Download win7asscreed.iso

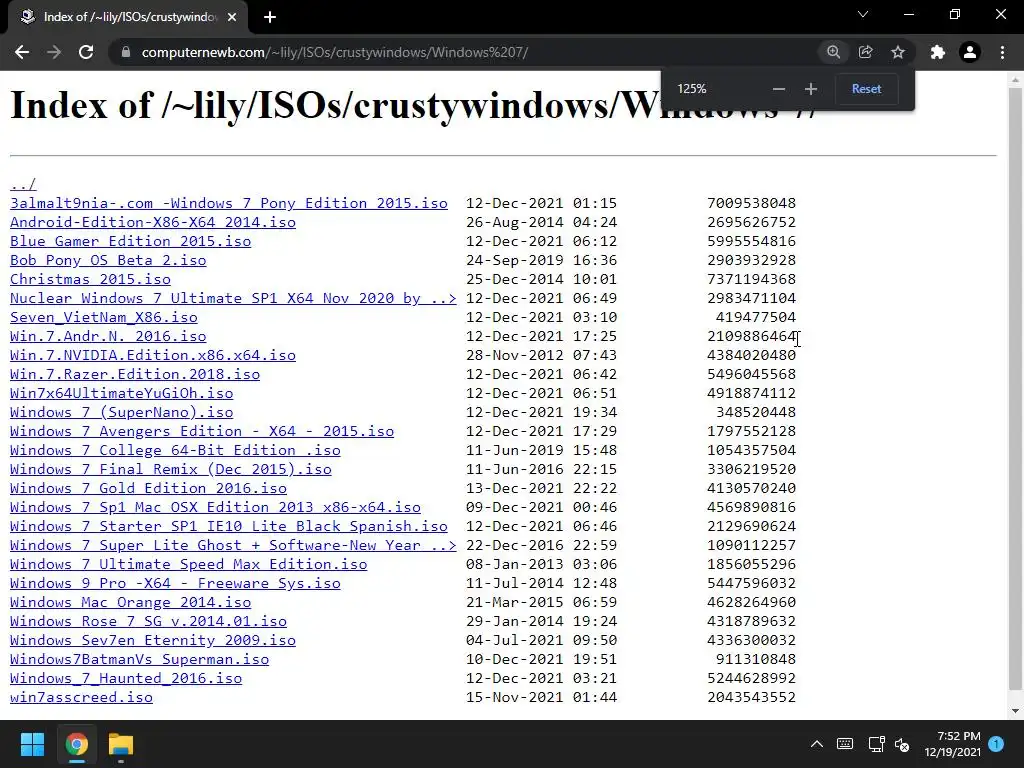coord(82,697)
